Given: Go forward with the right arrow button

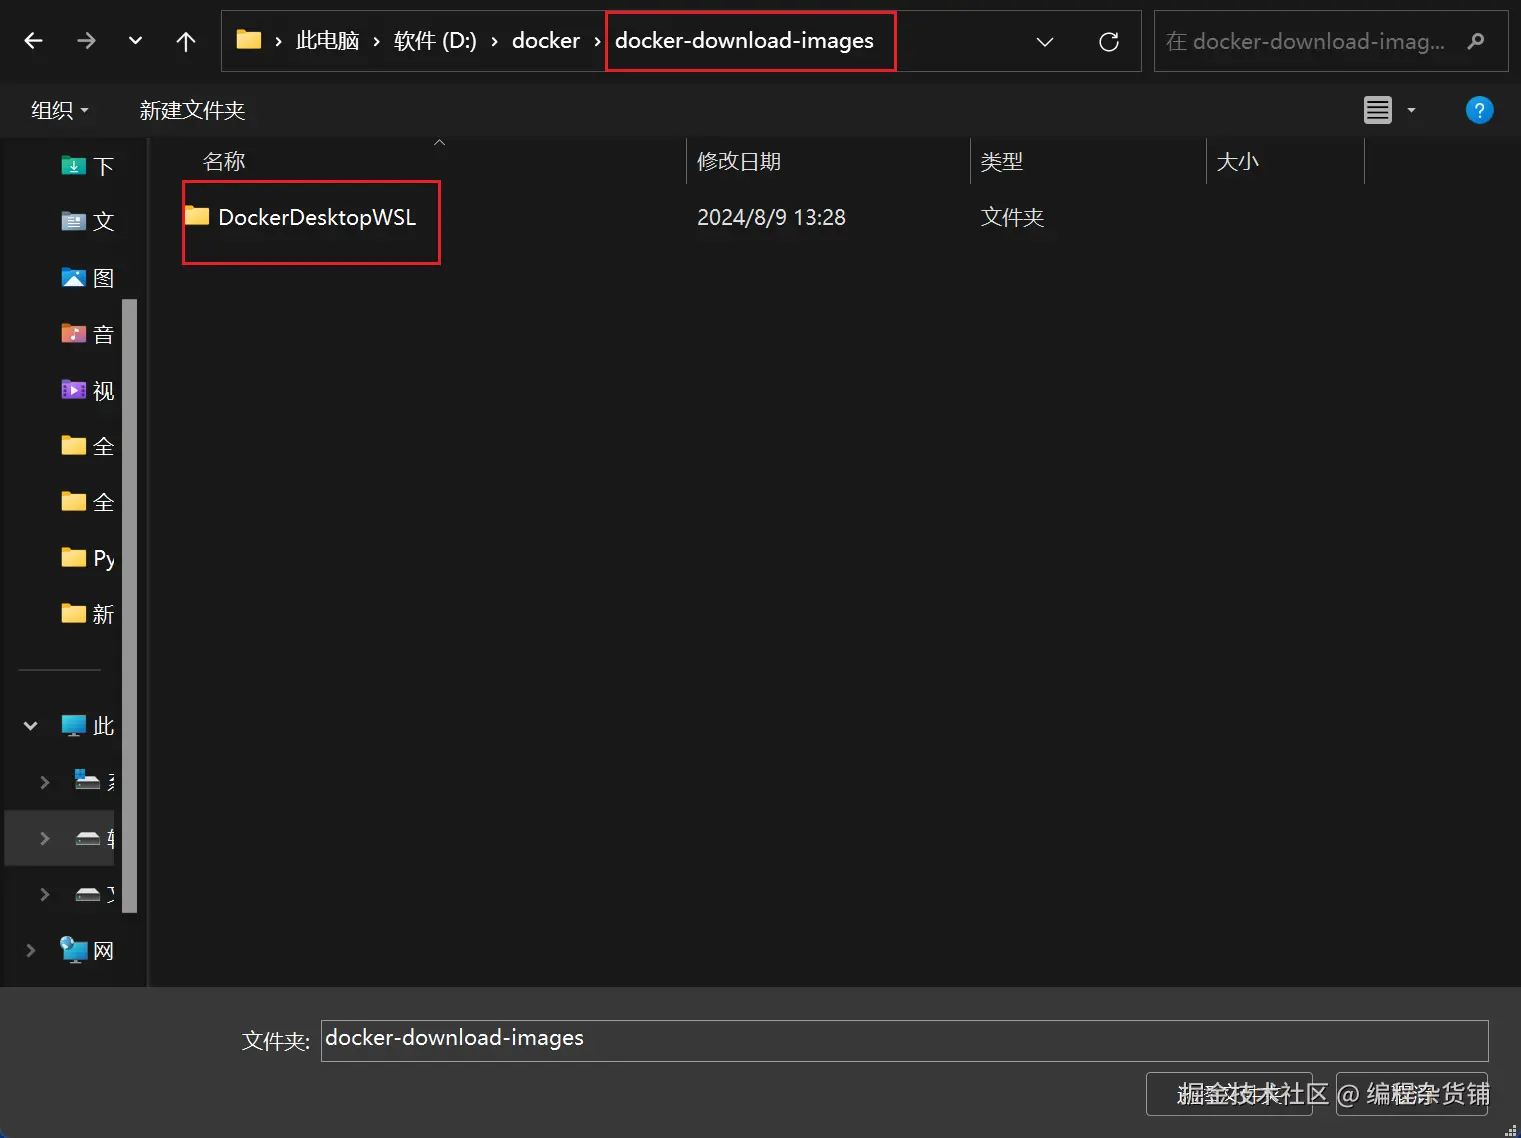Looking at the screenshot, I should (x=86, y=41).
